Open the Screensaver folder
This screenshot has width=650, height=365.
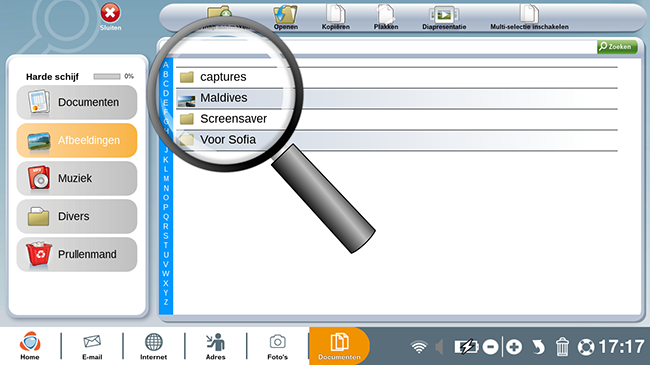(x=397, y=119)
